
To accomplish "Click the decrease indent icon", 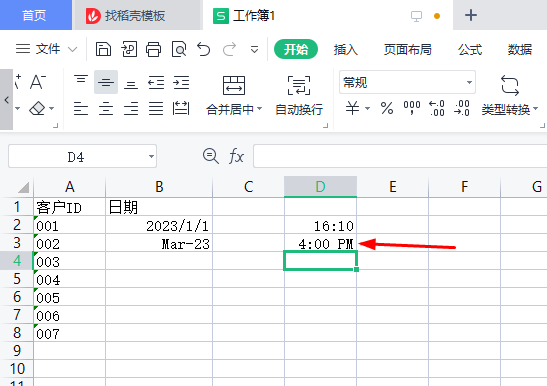I will pyautogui.click(x=156, y=82).
